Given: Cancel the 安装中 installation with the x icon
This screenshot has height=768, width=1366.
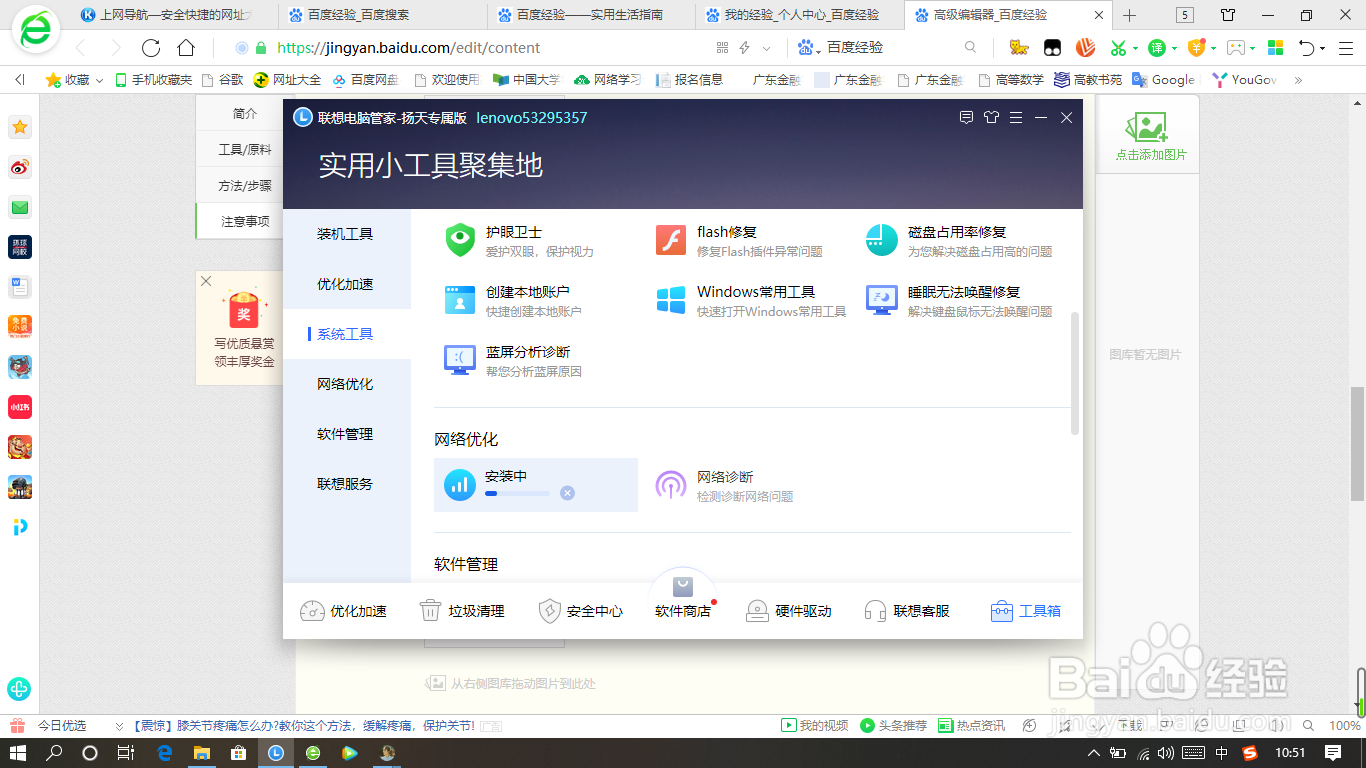Looking at the screenshot, I should pyautogui.click(x=567, y=493).
